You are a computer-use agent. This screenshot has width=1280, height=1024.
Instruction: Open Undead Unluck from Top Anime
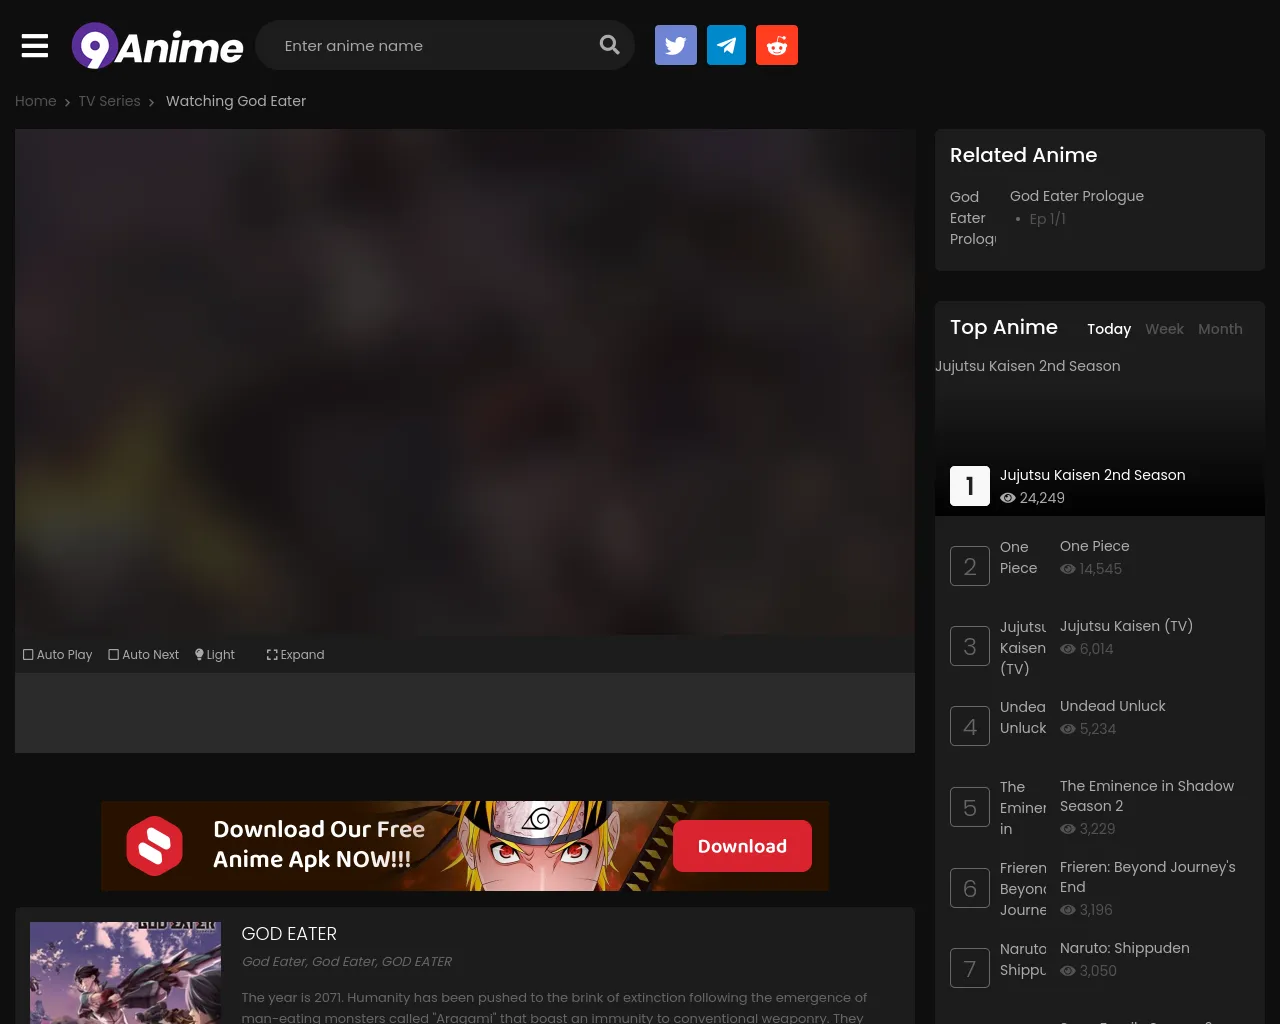tap(1112, 706)
